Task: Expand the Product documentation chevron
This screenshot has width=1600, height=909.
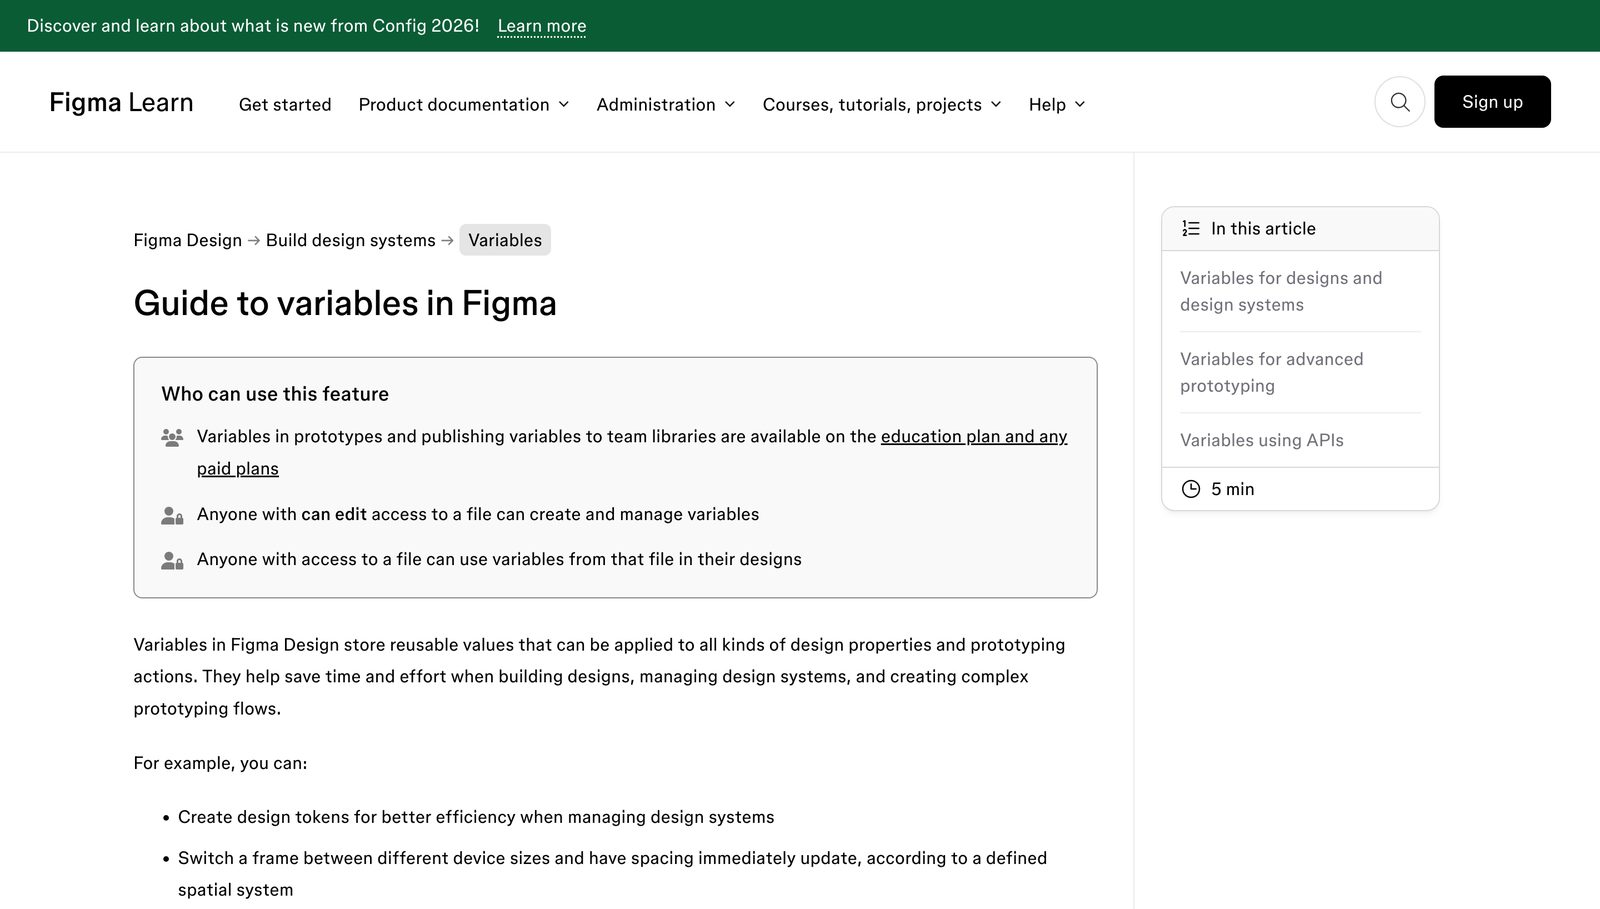Action: point(564,104)
